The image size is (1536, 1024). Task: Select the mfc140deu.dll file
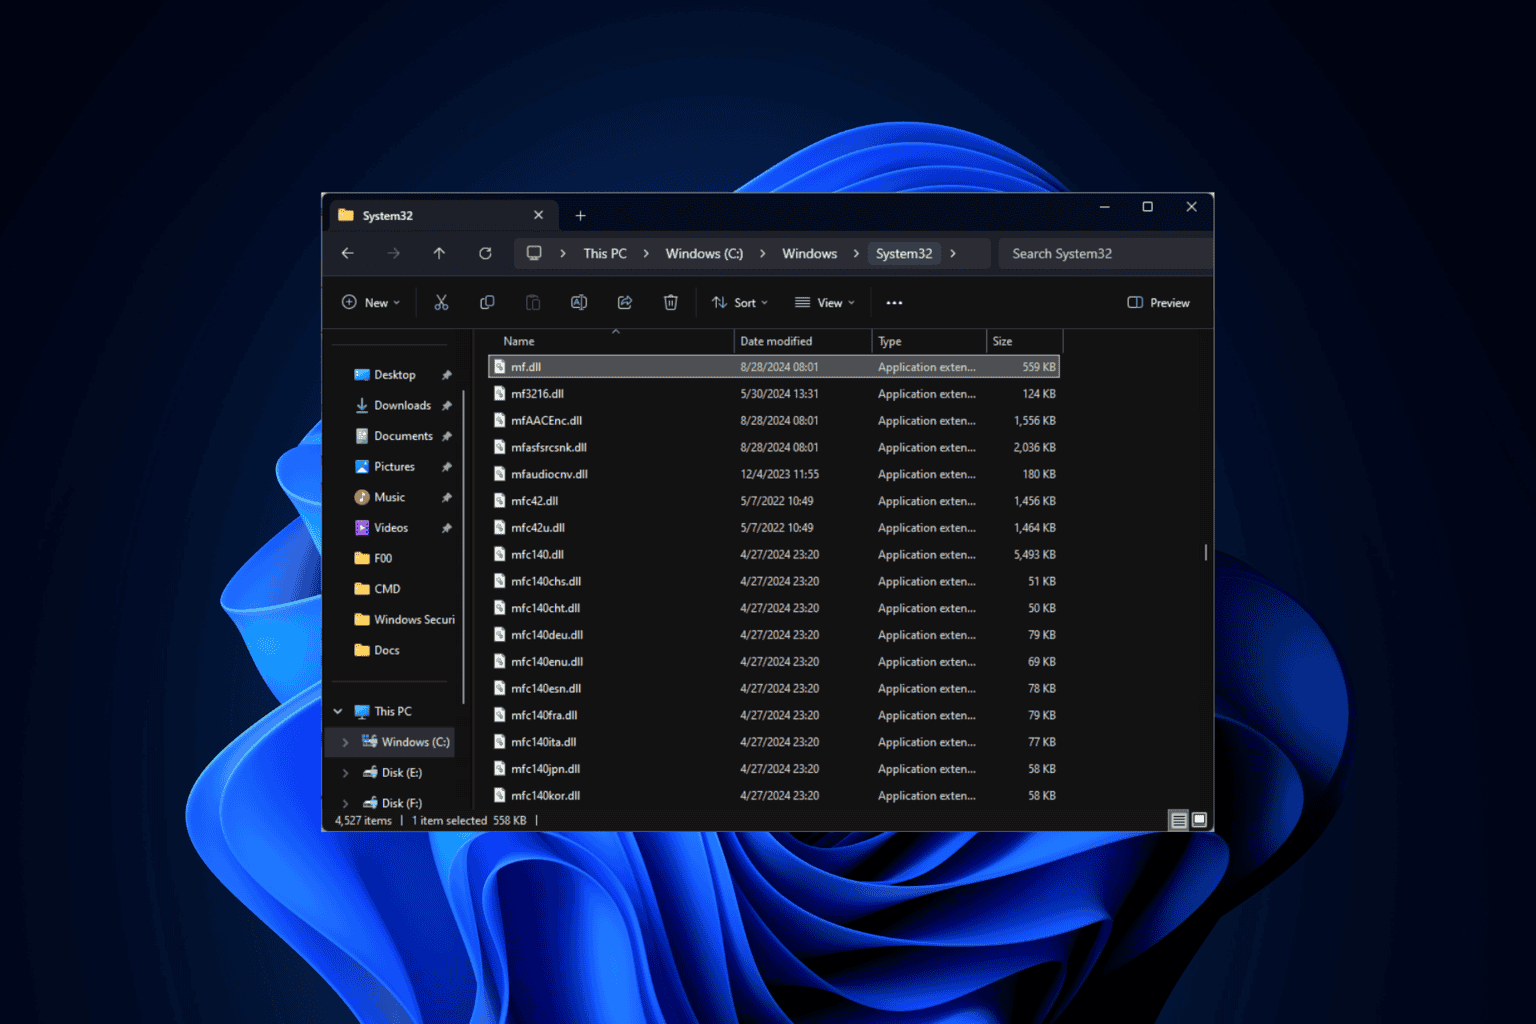[x=774, y=635]
